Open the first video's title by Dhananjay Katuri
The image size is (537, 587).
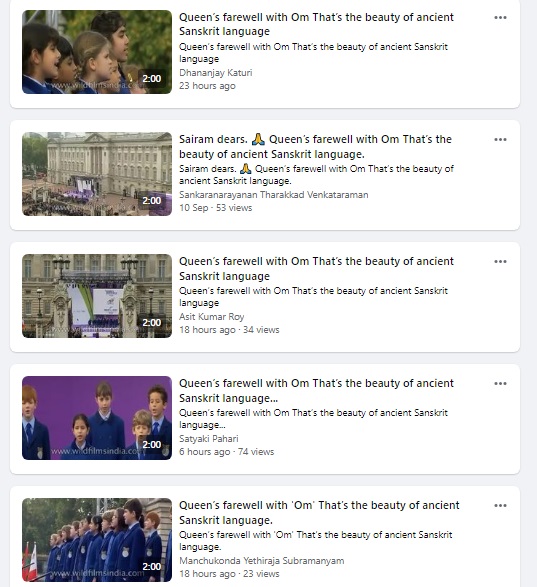click(316, 24)
